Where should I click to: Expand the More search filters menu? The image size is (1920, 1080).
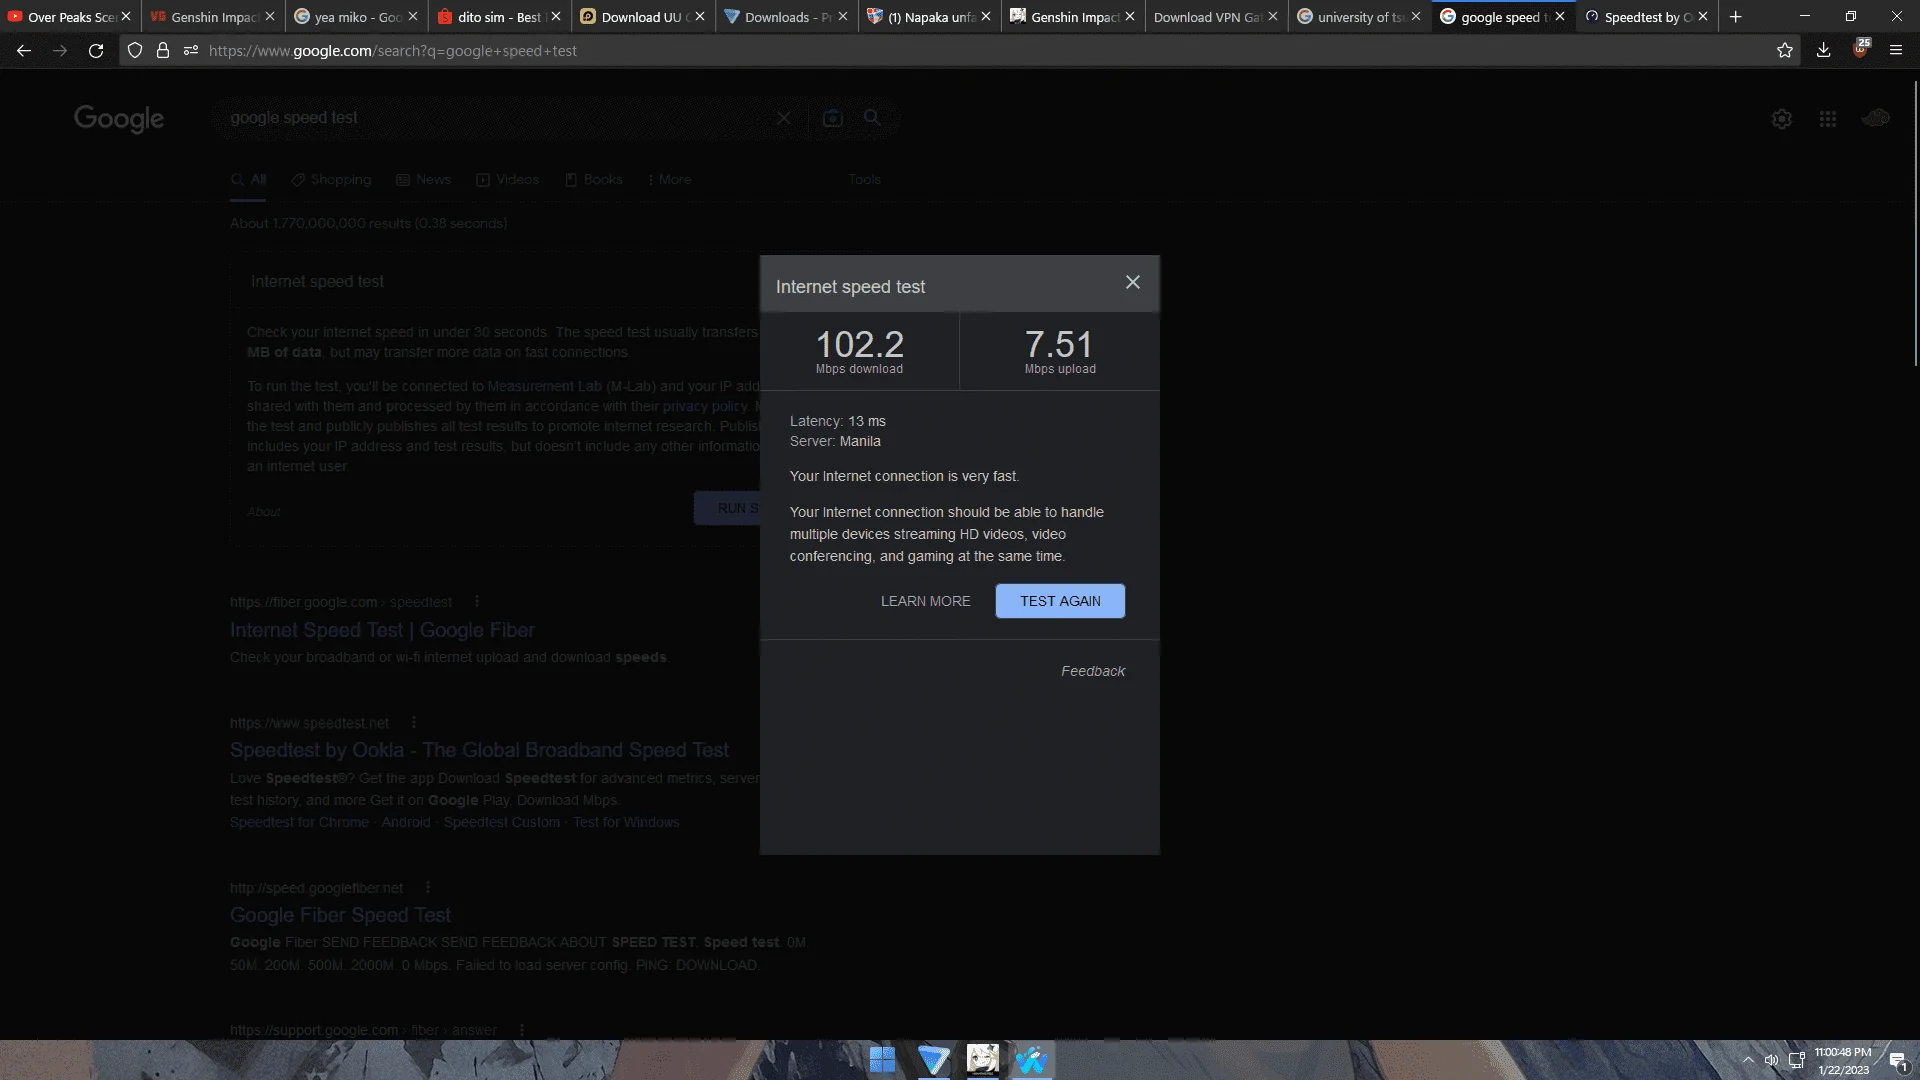pos(669,180)
